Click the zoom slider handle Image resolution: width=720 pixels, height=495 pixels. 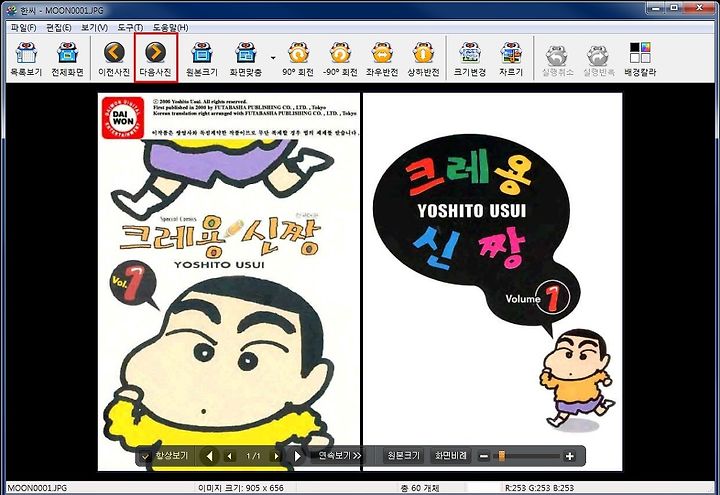(x=501, y=456)
